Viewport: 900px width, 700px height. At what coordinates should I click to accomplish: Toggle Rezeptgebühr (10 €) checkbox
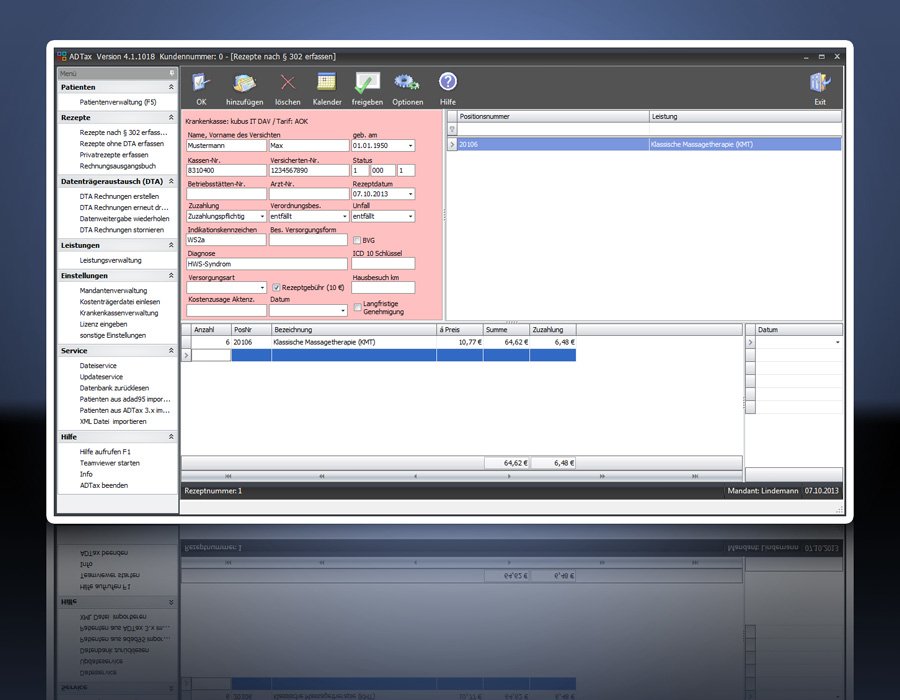tap(276, 287)
